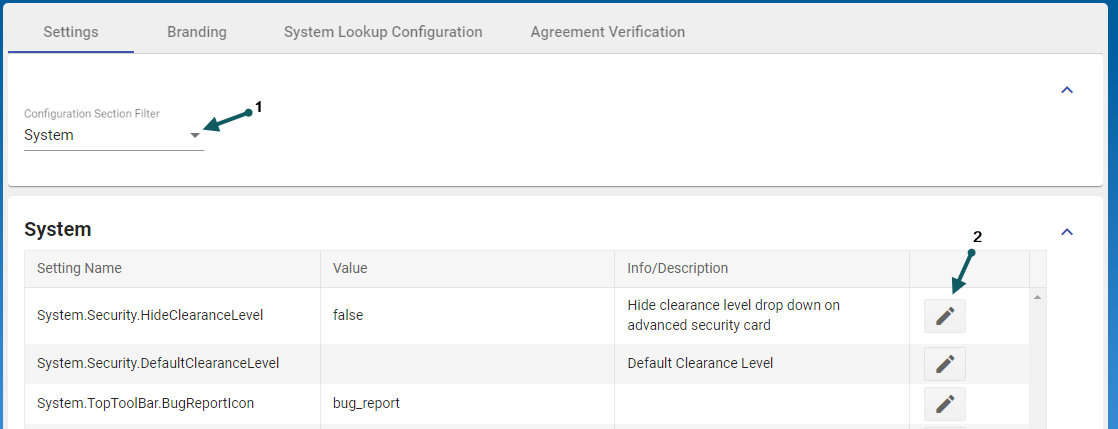Edit the System.Security.DefaultClearanceLevel setting

(x=945, y=364)
